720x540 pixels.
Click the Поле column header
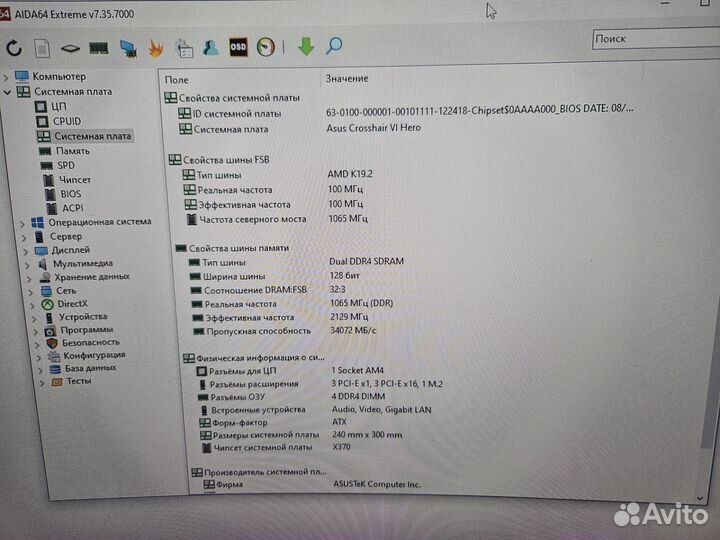[176, 80]
